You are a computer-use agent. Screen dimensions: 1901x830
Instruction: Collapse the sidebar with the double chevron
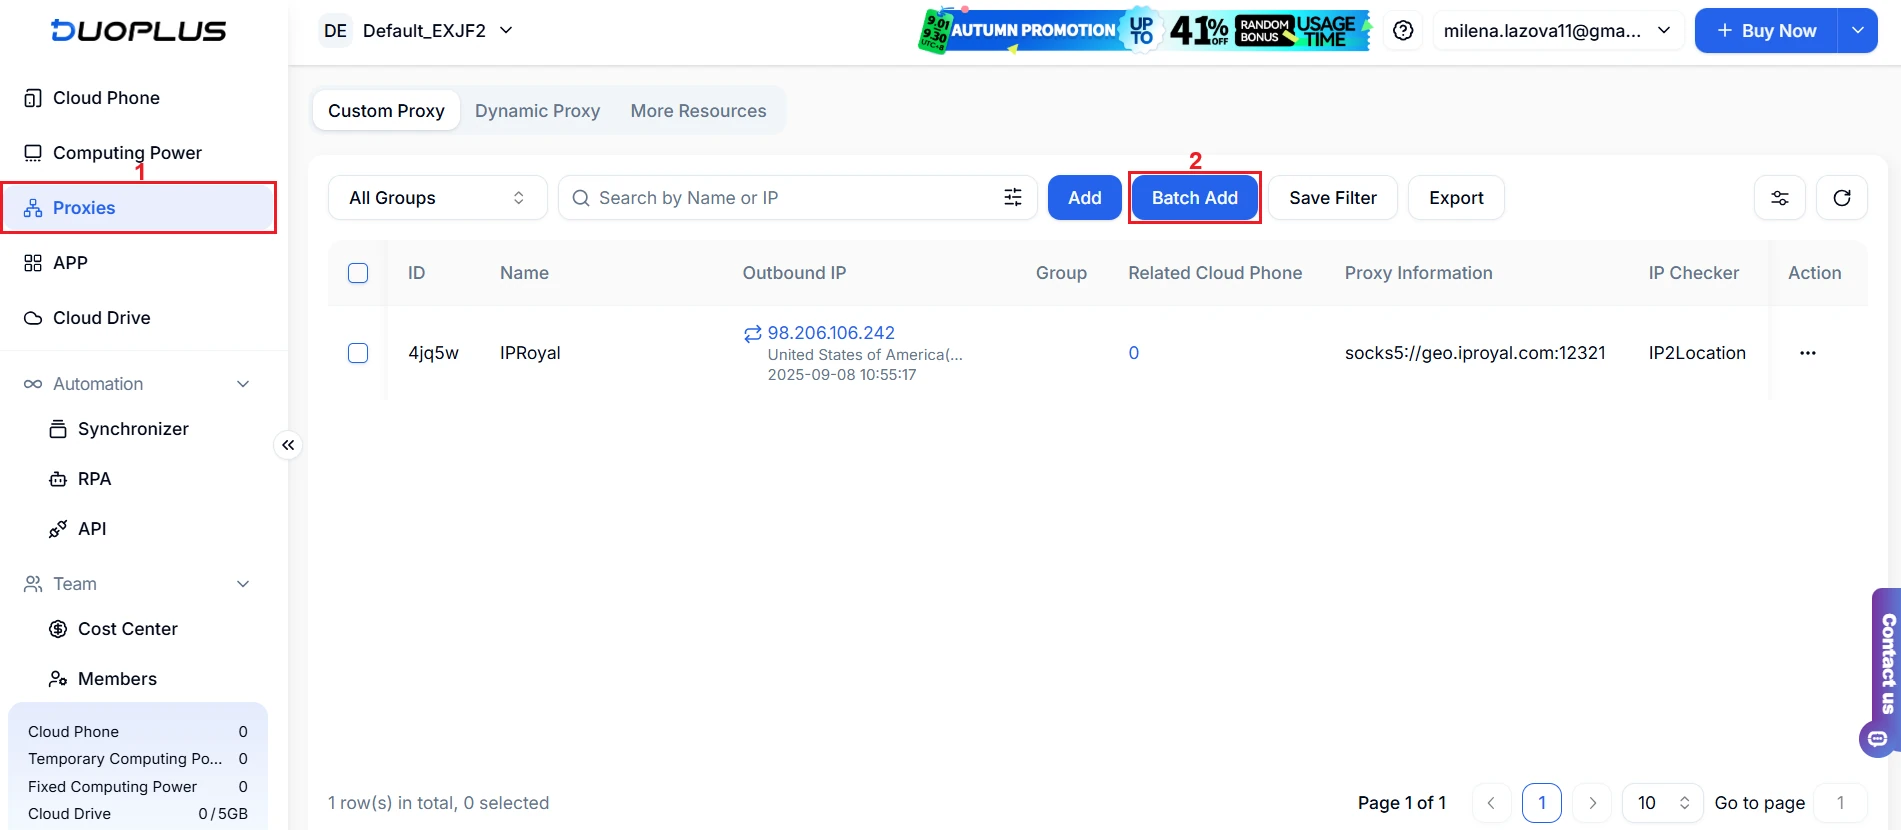tap(288, 445)
